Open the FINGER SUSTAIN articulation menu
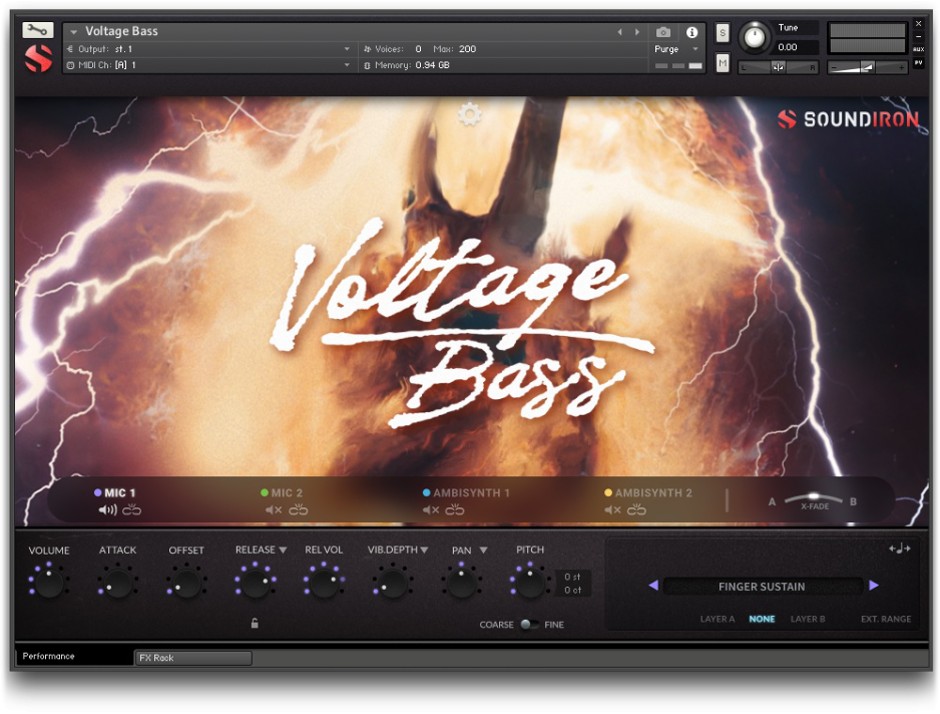Viewport: 940px width, 714px height. tap(763, 586)
